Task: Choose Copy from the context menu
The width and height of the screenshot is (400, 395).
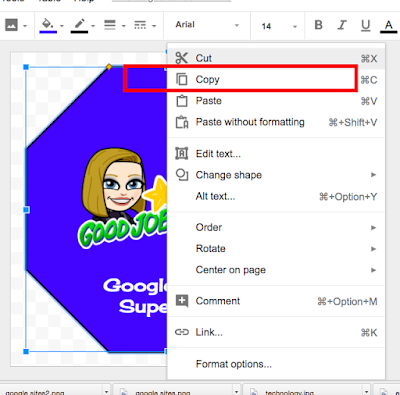Action: coord(276,79)
